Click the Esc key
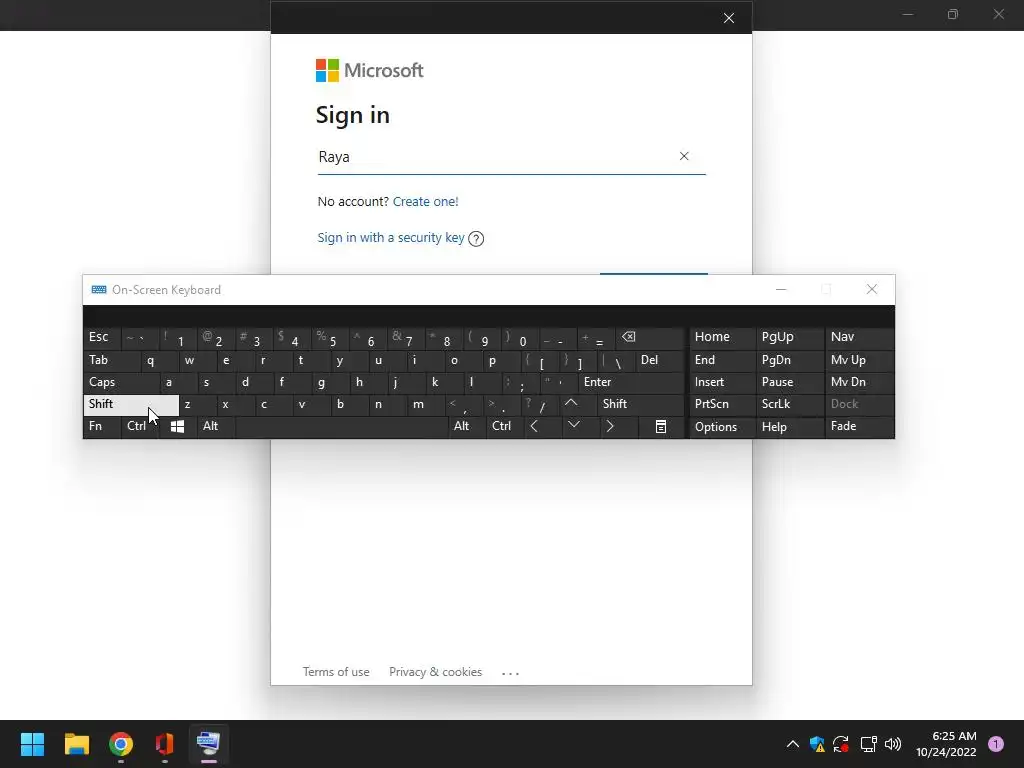This screenshot has height=768, width=1024. coord(102,337)
